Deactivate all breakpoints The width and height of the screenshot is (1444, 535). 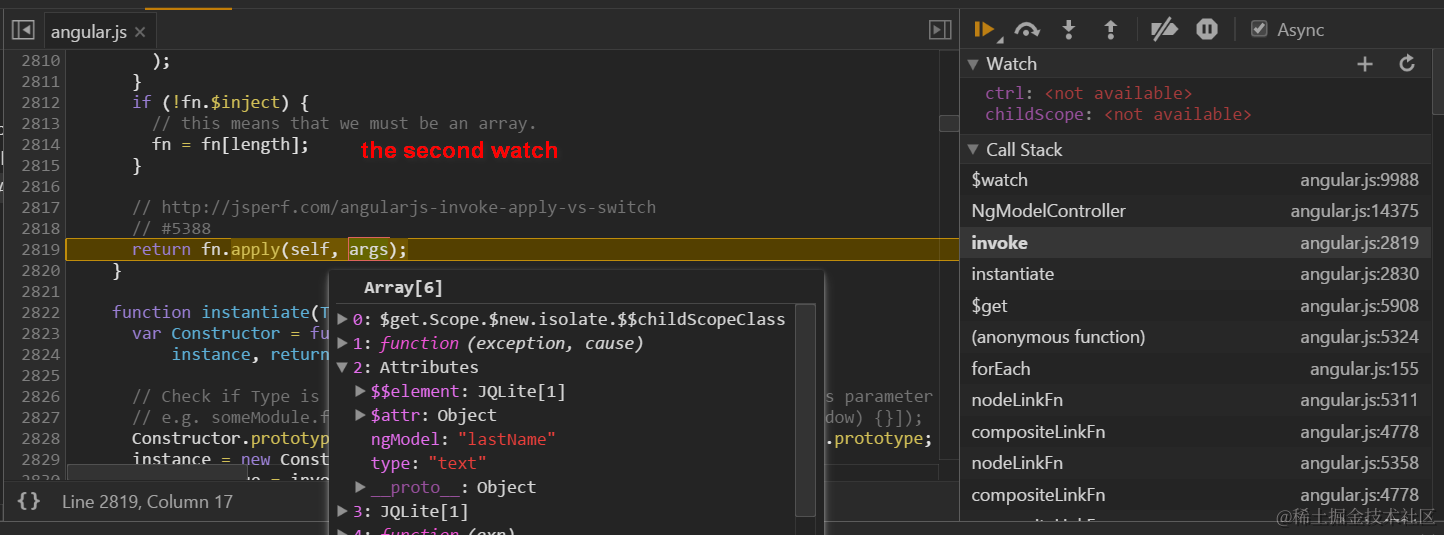pos(1164,30)
